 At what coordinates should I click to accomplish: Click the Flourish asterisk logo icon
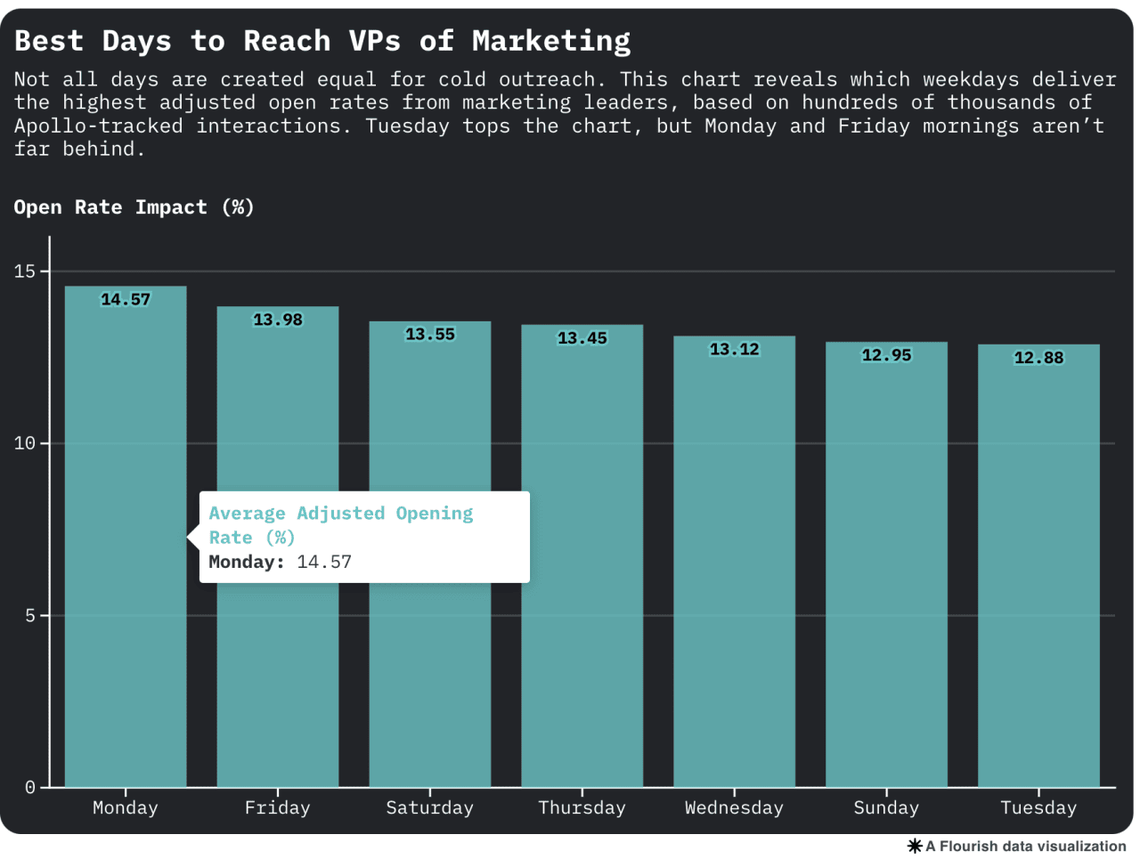point(914,846)
